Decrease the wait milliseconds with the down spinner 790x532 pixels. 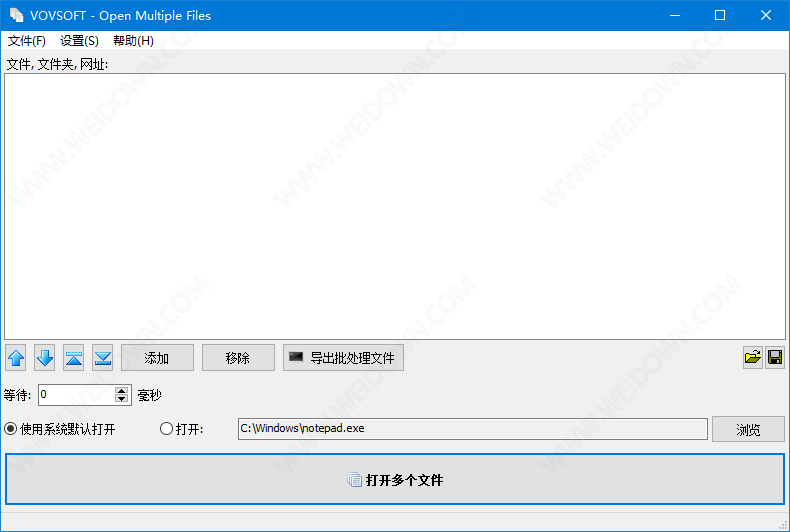click(121, 398)
